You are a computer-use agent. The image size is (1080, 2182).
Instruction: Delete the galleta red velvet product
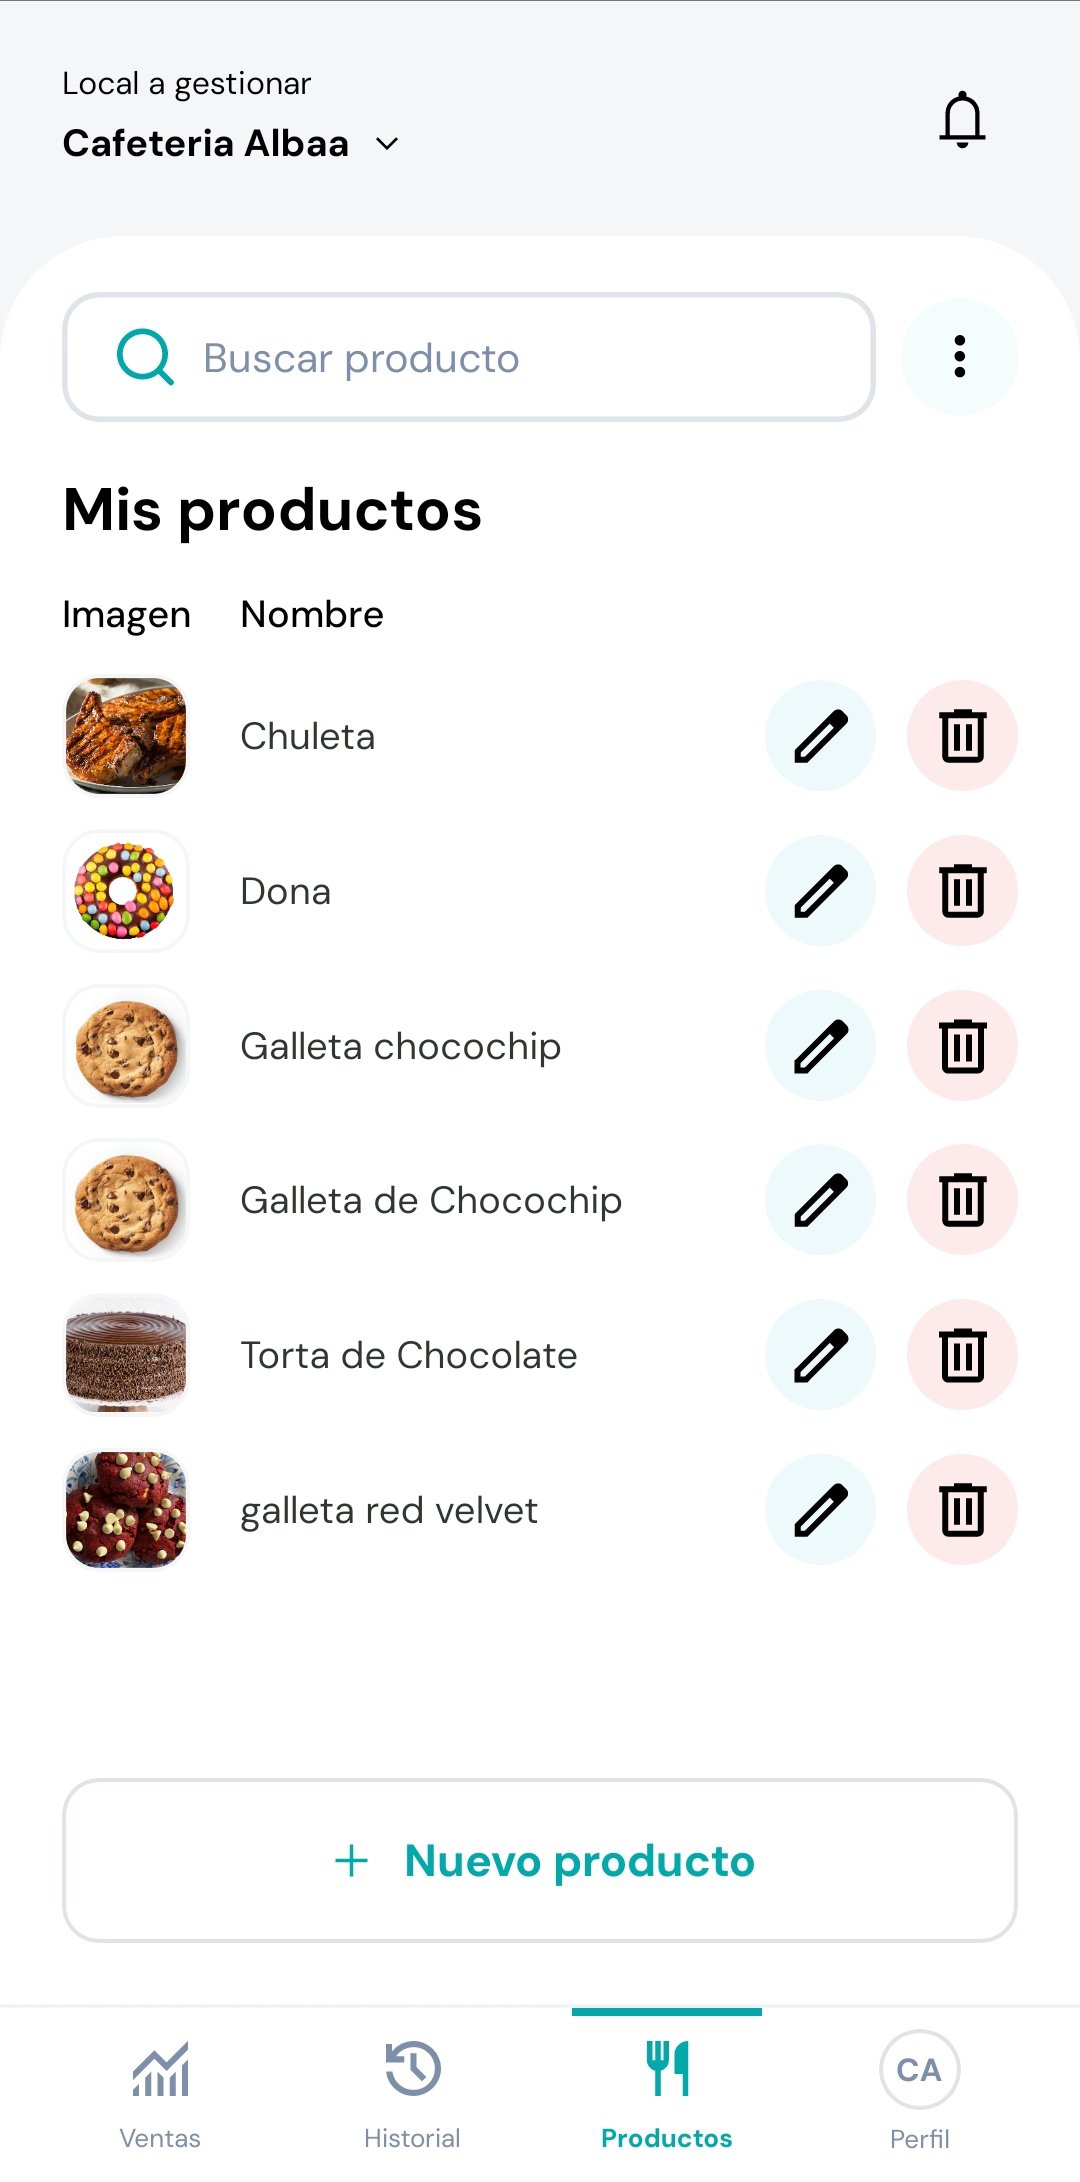coord(962,1509)
